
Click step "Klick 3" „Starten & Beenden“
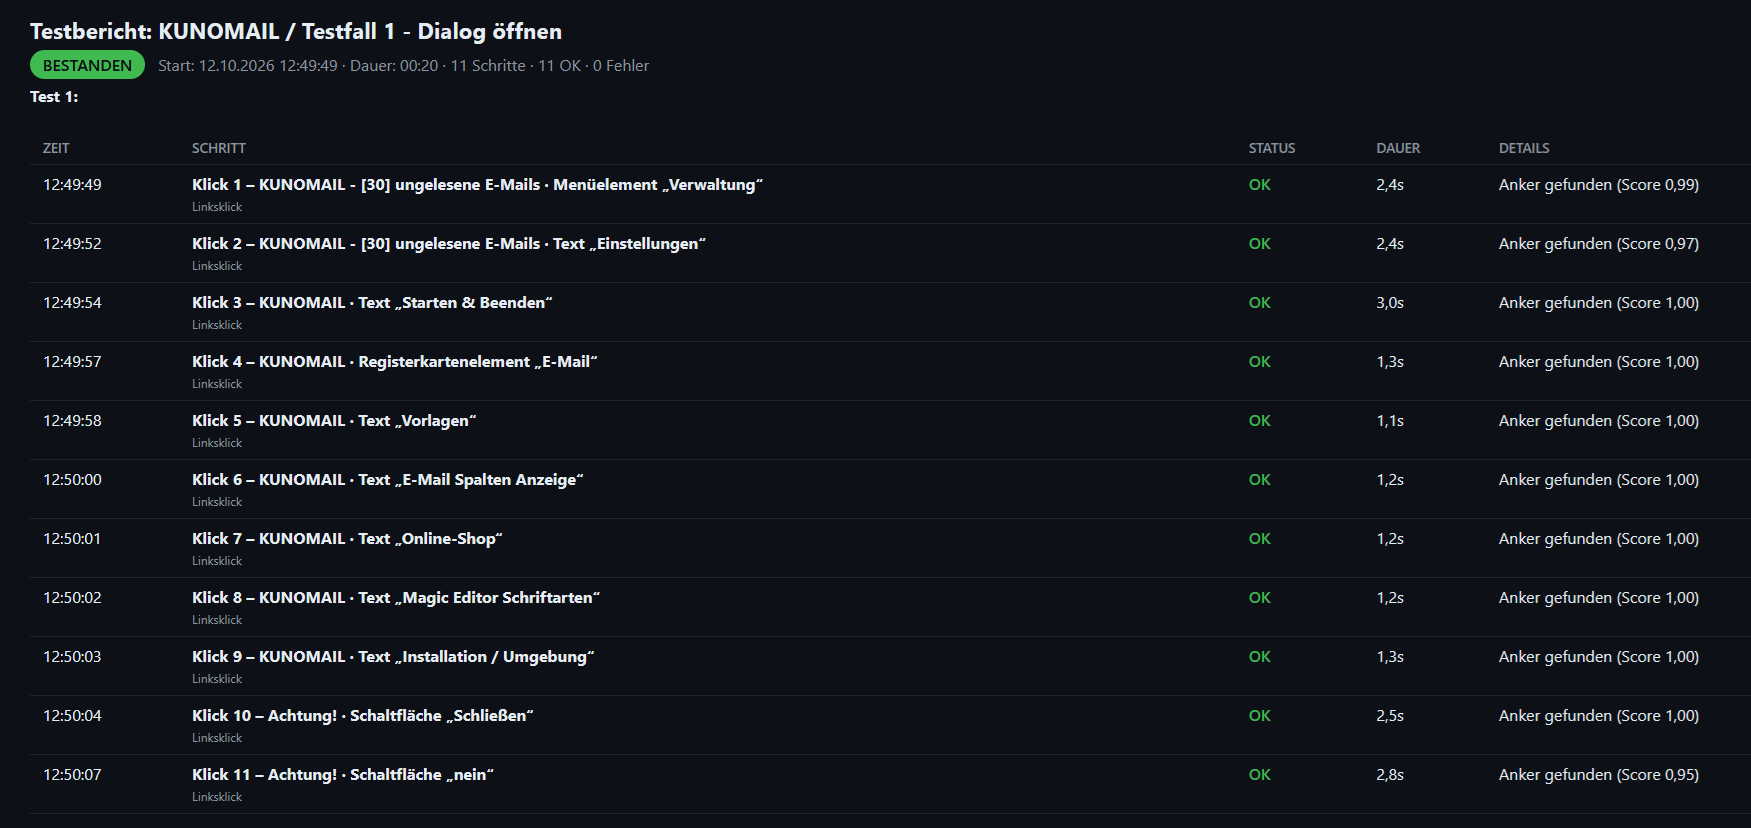point(372,303)
